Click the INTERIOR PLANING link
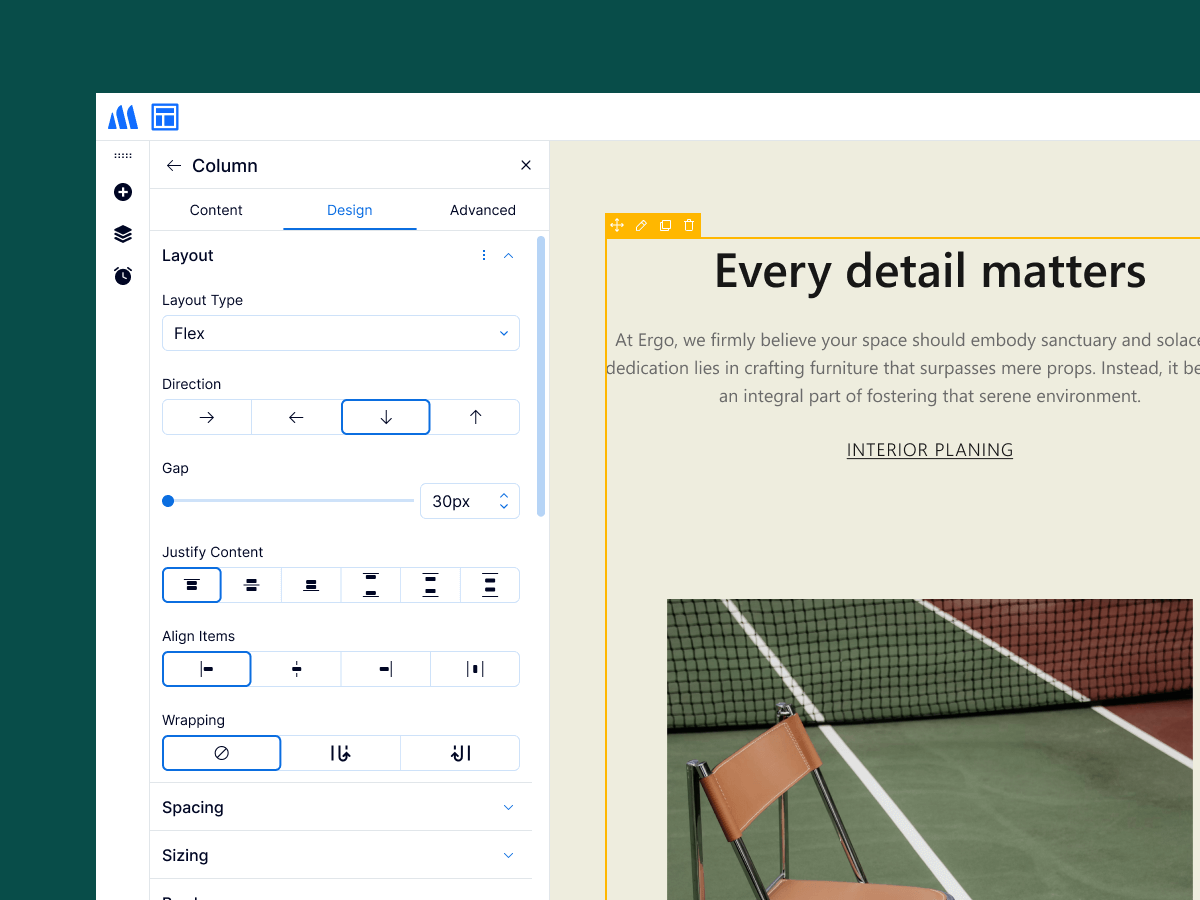The image size is (1200, 900). [929, 450]
